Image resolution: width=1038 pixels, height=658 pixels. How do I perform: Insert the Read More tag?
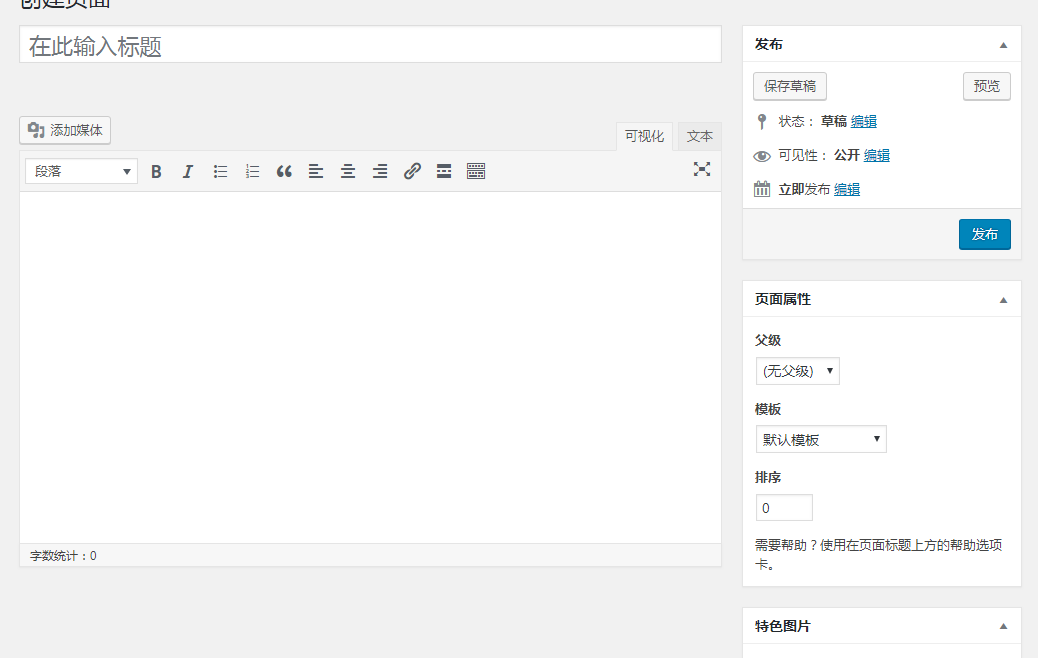[444, 171]
